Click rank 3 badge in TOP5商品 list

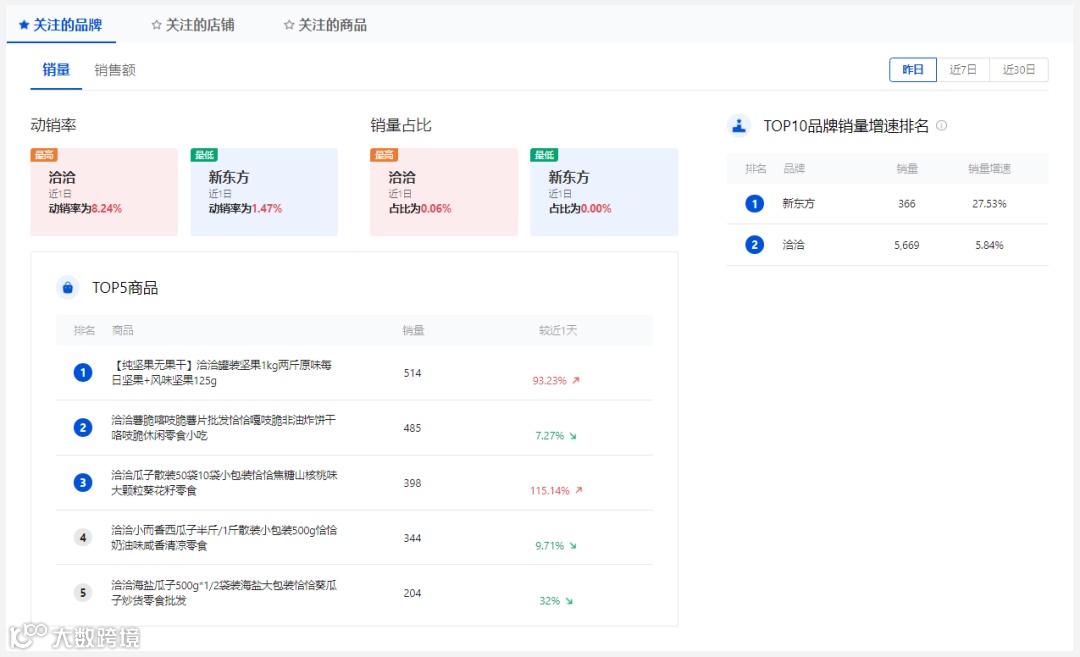click(x=83, y=483)
